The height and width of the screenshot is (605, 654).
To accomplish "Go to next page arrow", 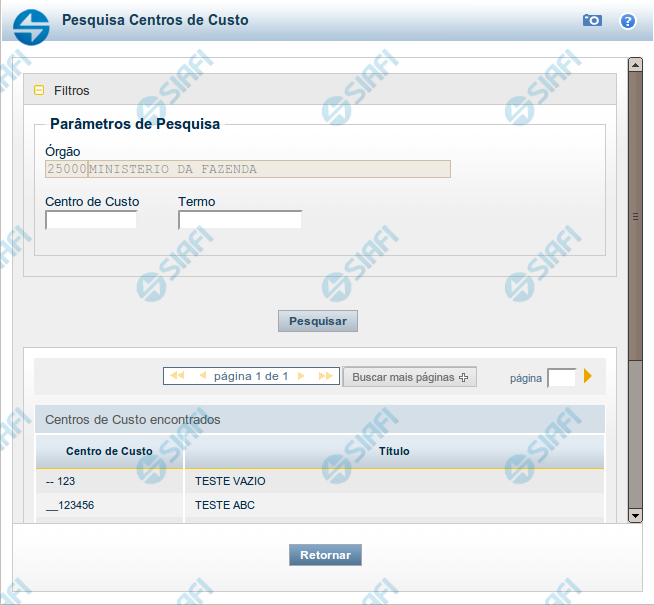I will 300,376.
